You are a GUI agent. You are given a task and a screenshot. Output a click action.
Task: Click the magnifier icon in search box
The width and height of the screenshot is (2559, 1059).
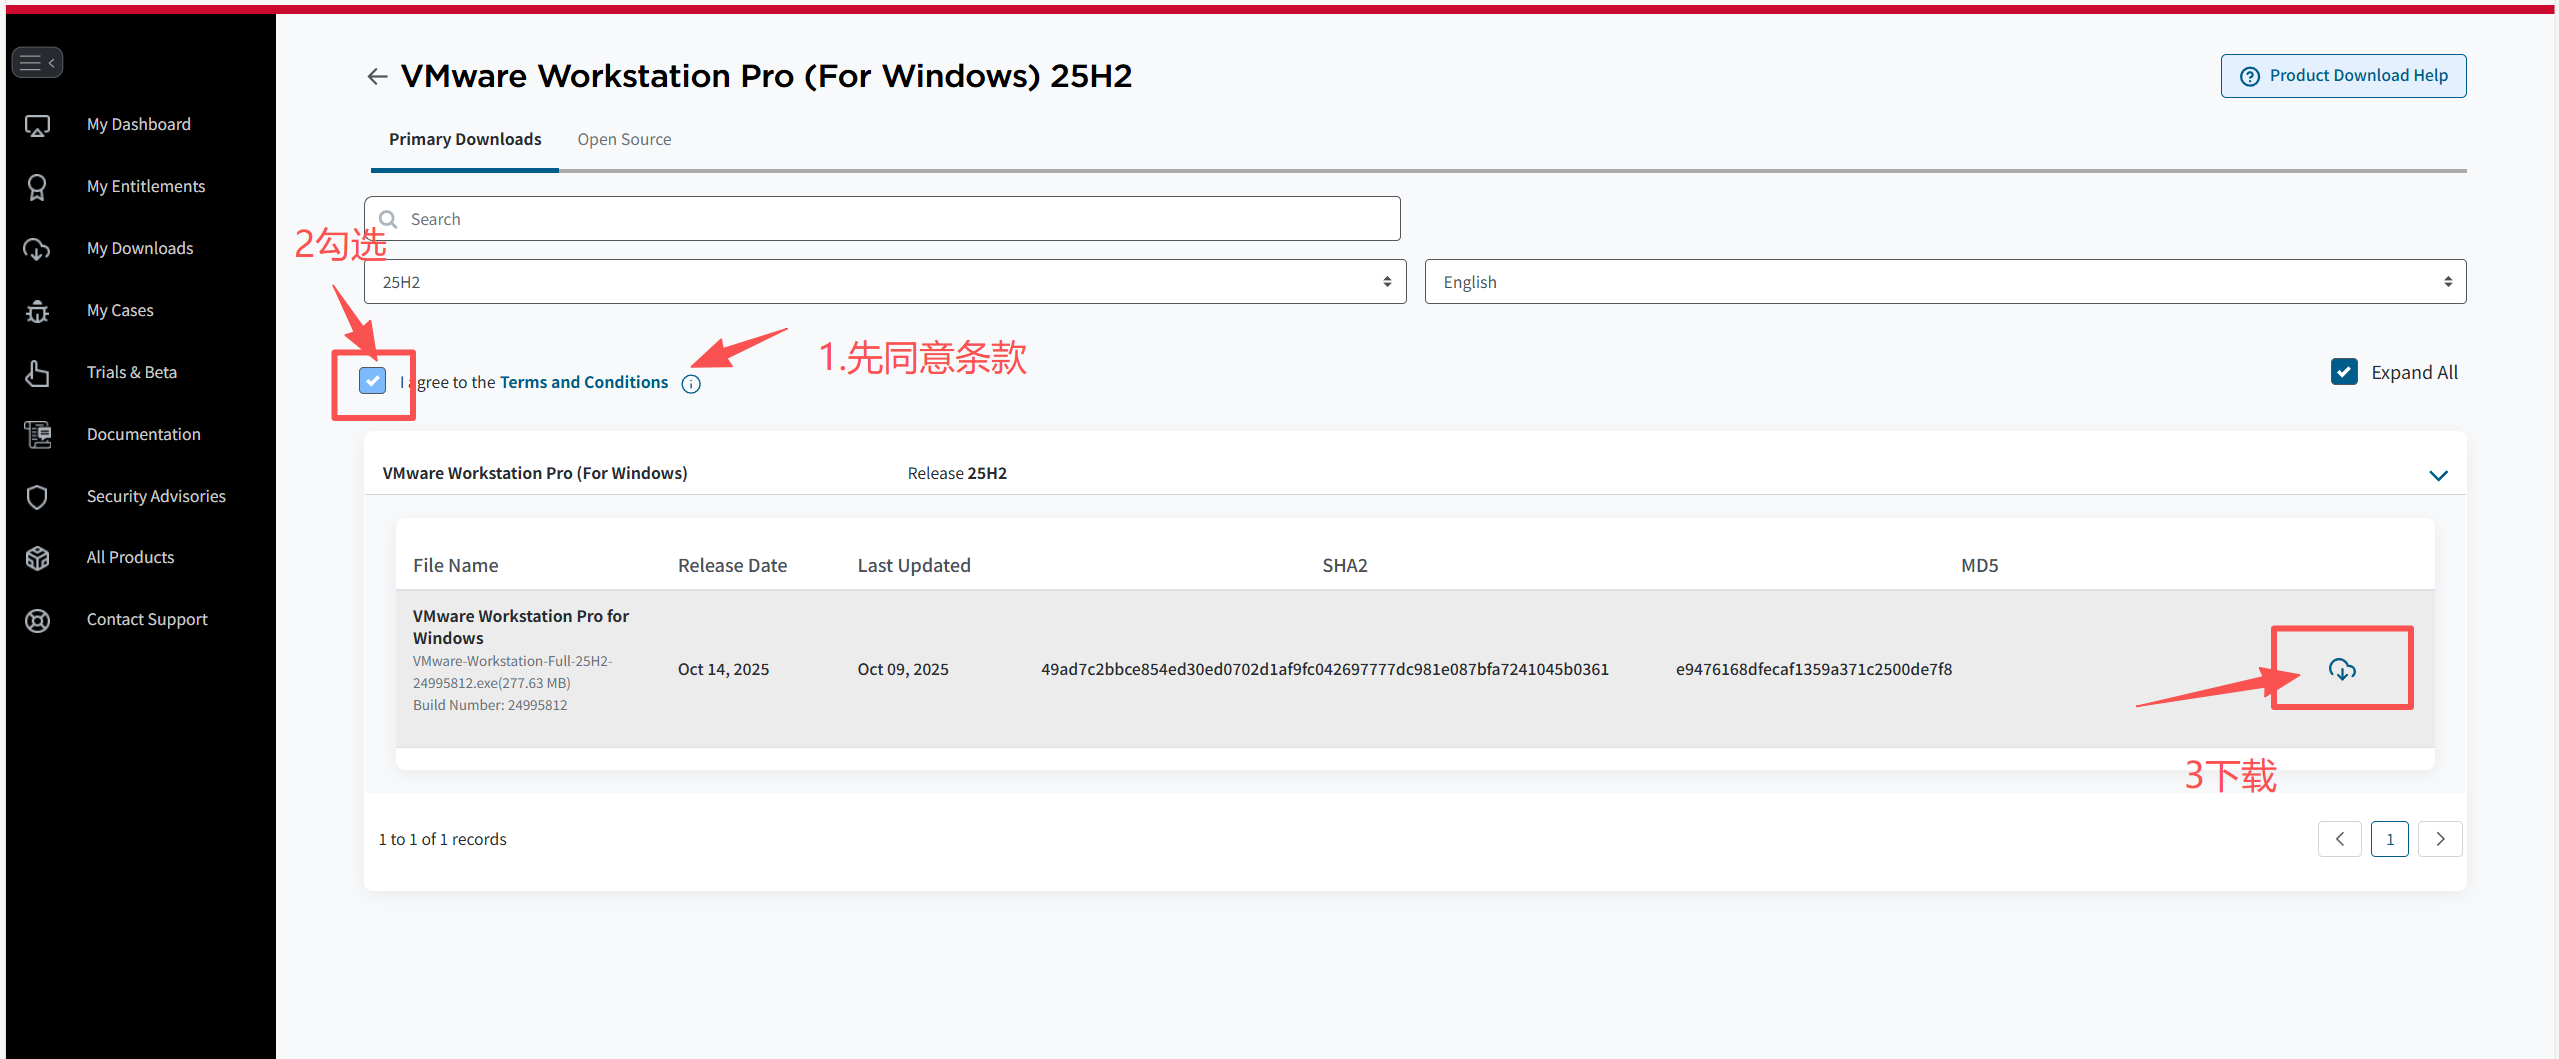pos(389,219)
